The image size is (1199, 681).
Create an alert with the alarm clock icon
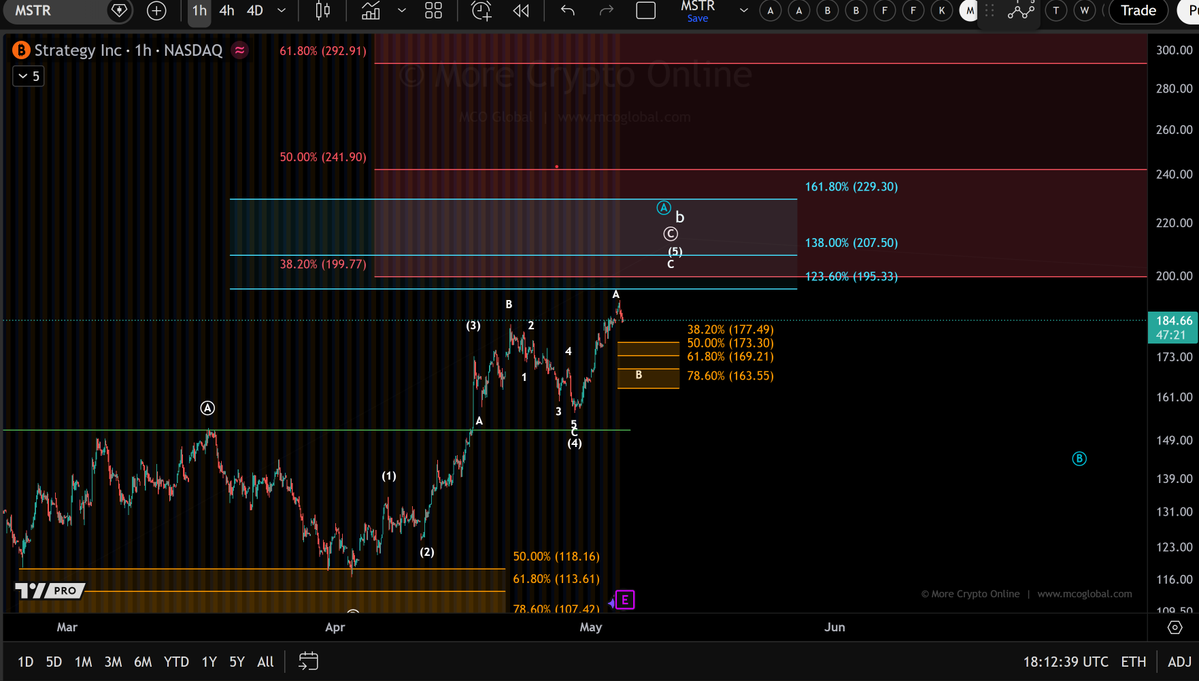(x=481, y=11)
